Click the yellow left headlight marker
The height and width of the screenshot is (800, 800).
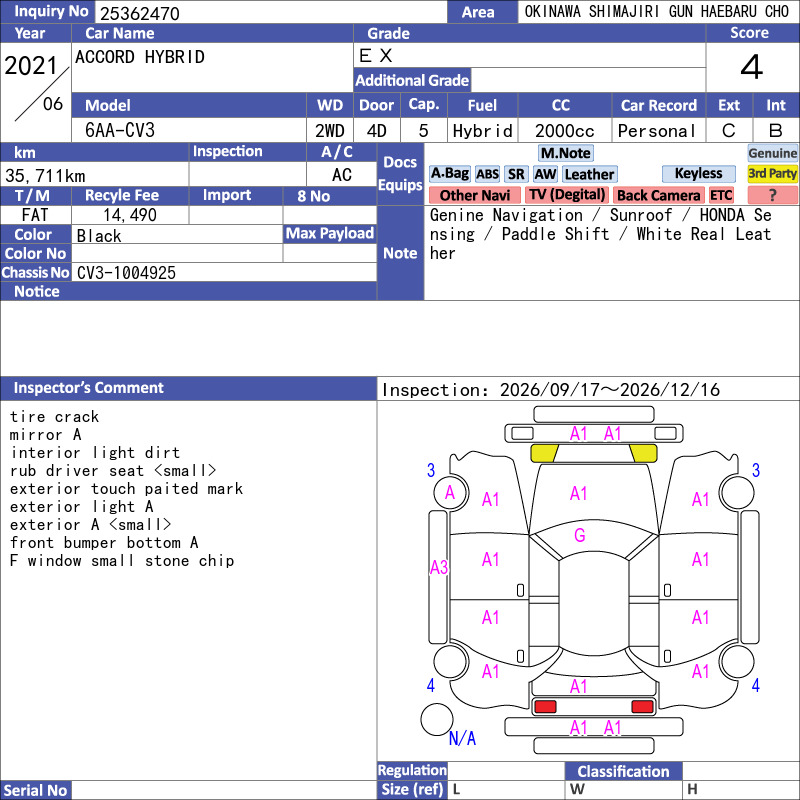point(544,453)
